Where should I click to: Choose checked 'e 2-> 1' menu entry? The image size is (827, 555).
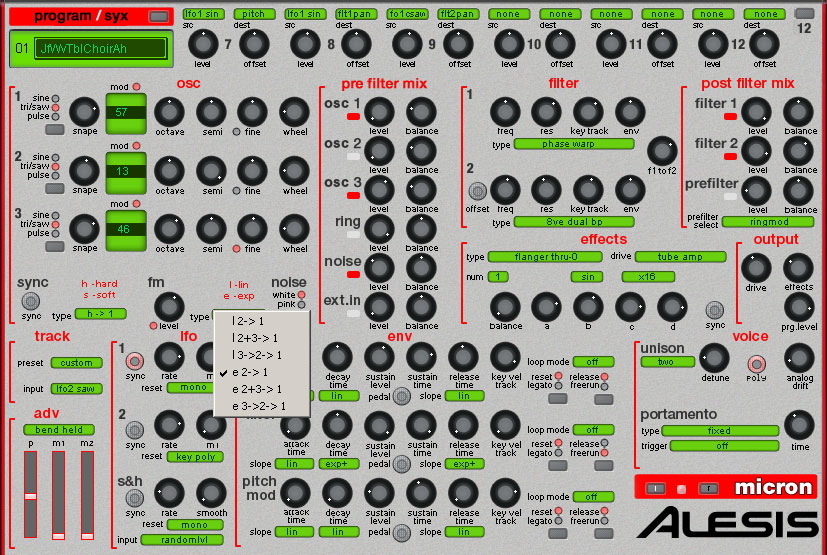pyautogui.click(x=262, y=372)
